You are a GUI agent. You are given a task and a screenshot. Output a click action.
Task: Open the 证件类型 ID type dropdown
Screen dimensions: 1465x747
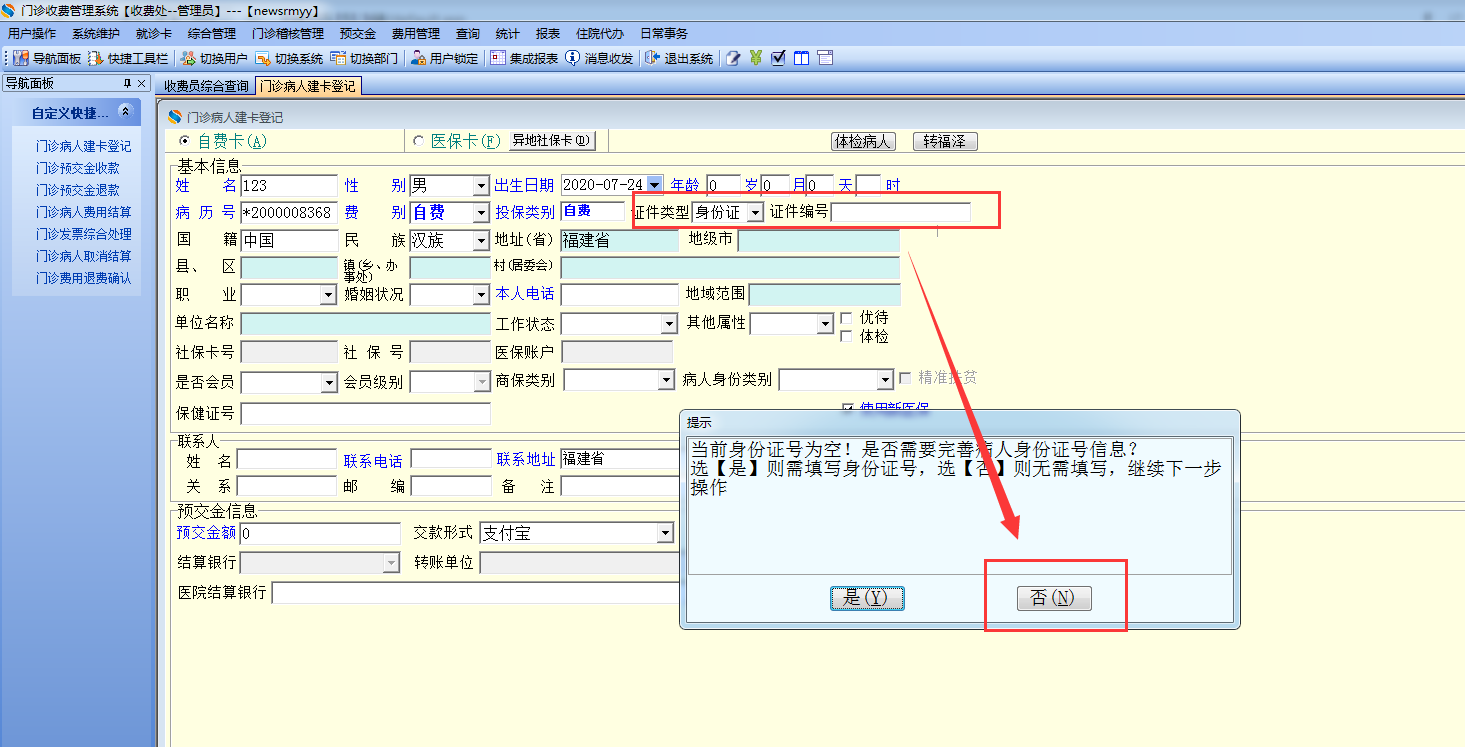[x=754, y=213]
